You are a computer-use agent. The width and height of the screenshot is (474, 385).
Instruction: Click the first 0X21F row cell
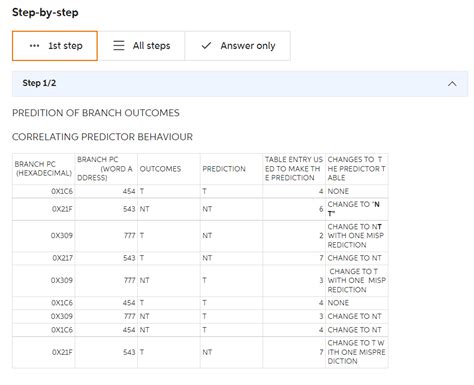(x=43, y=209)
